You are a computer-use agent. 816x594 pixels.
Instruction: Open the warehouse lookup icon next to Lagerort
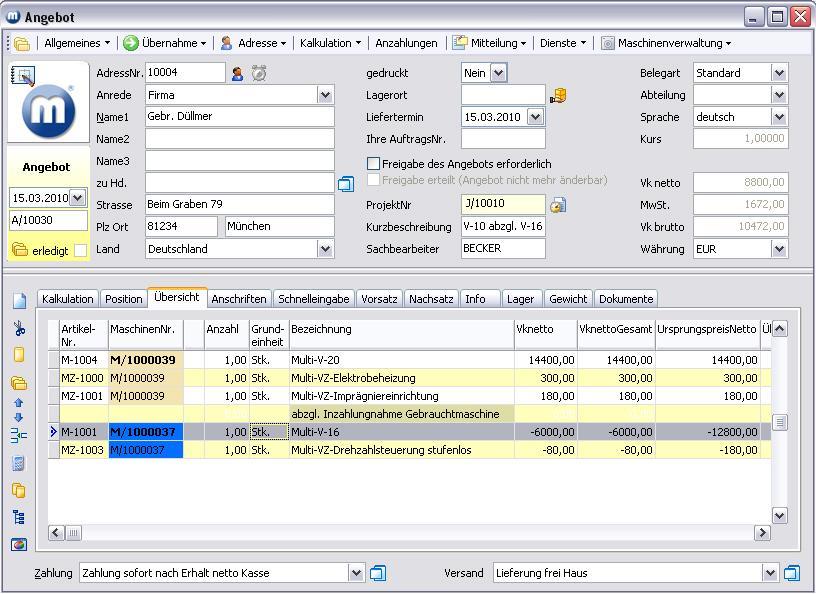[x=558, y=95]
